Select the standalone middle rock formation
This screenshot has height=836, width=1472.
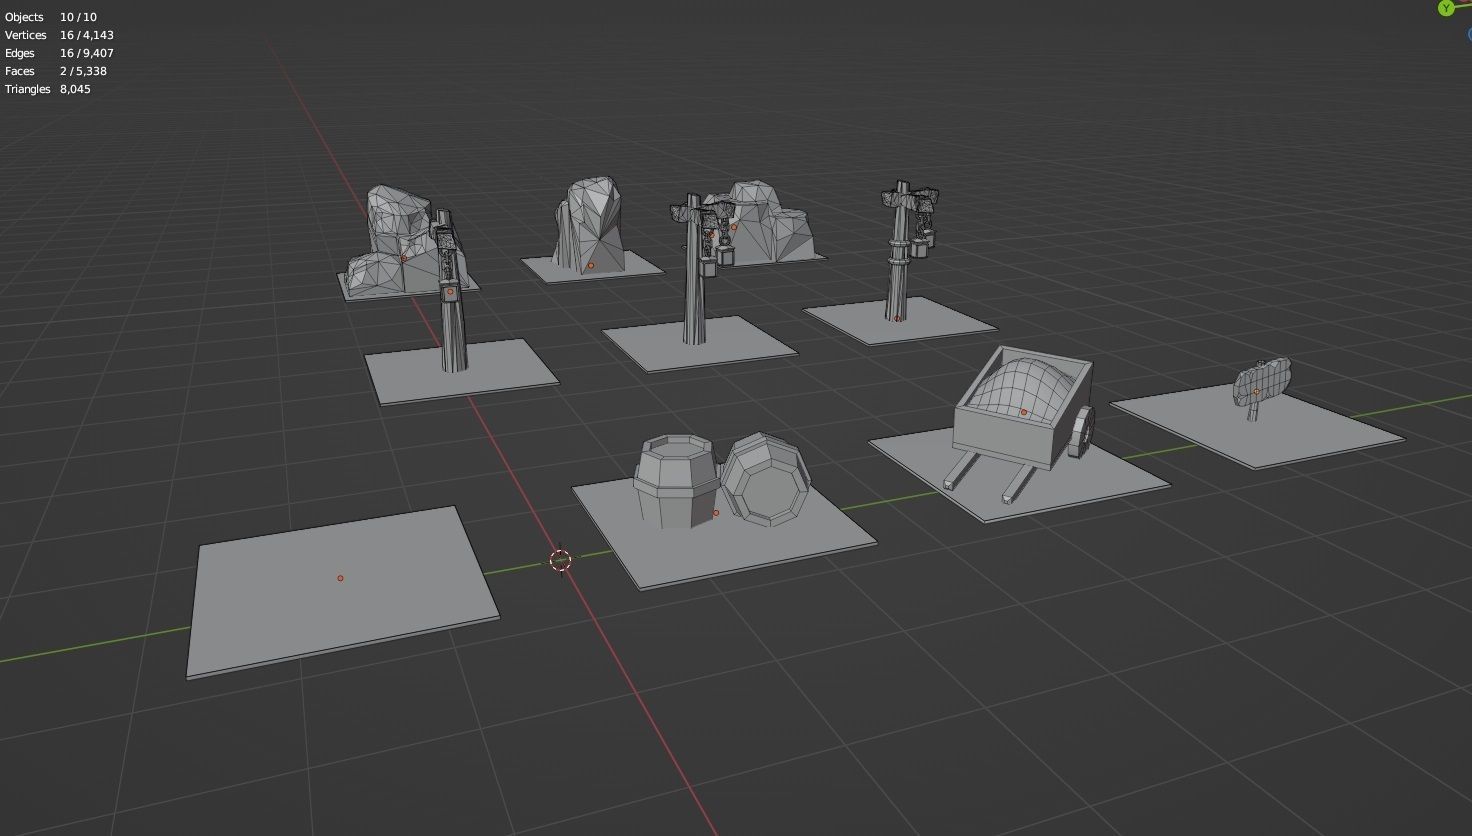coord(590,227)
